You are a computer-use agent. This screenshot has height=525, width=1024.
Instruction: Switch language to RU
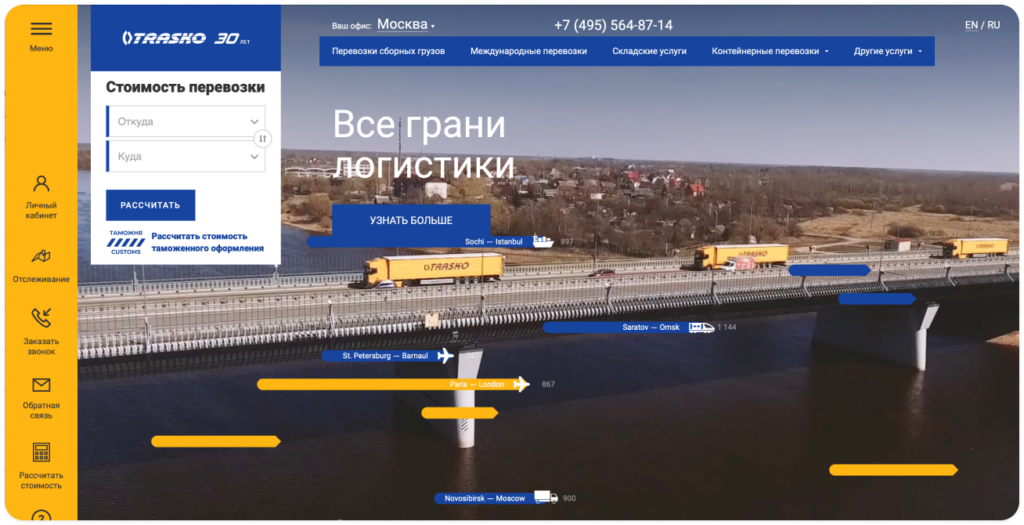(993, 25)
